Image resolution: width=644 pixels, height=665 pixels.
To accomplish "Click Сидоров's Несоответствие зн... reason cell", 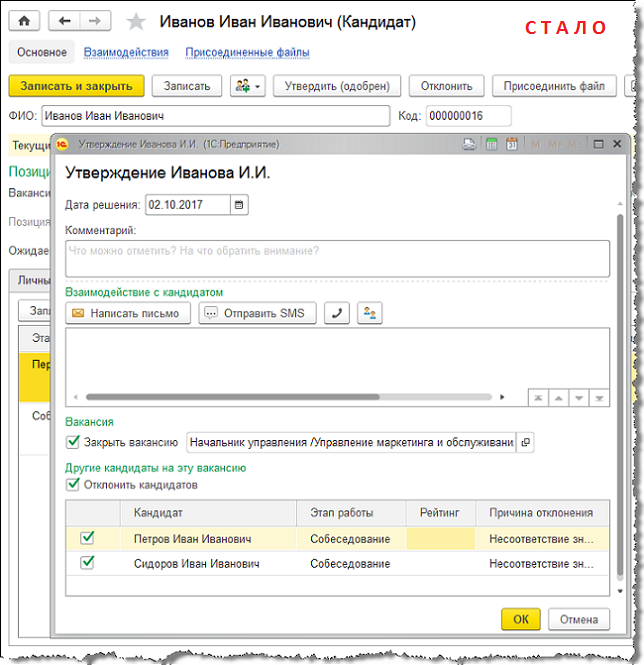I will (542, 564).
